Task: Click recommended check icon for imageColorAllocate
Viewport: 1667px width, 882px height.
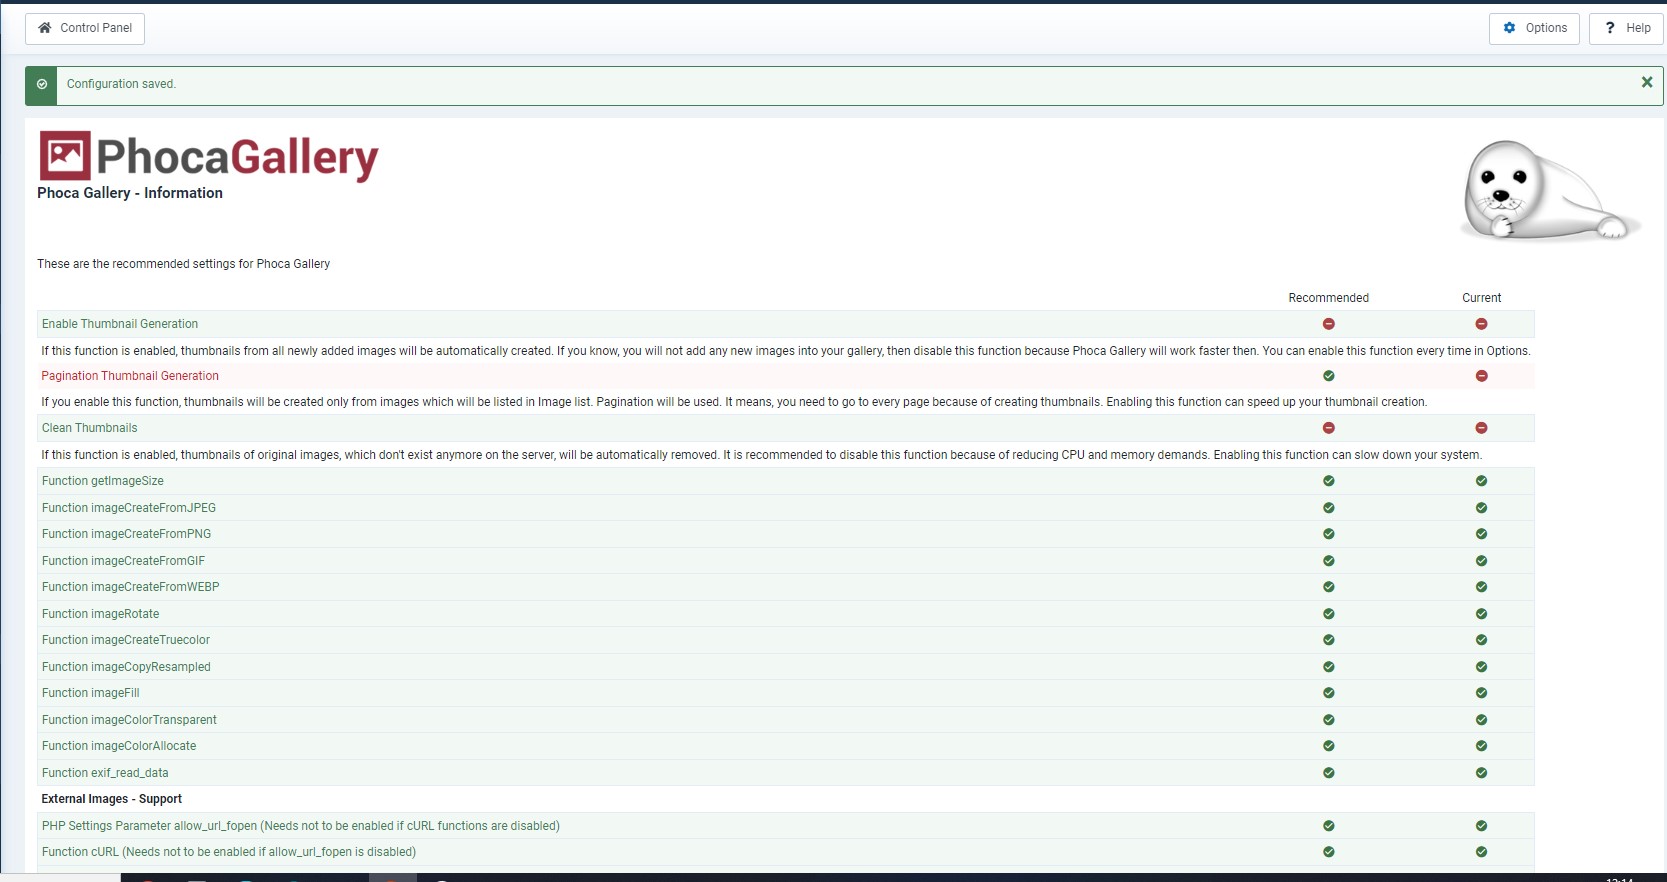Action: [x=1329, y=746]
